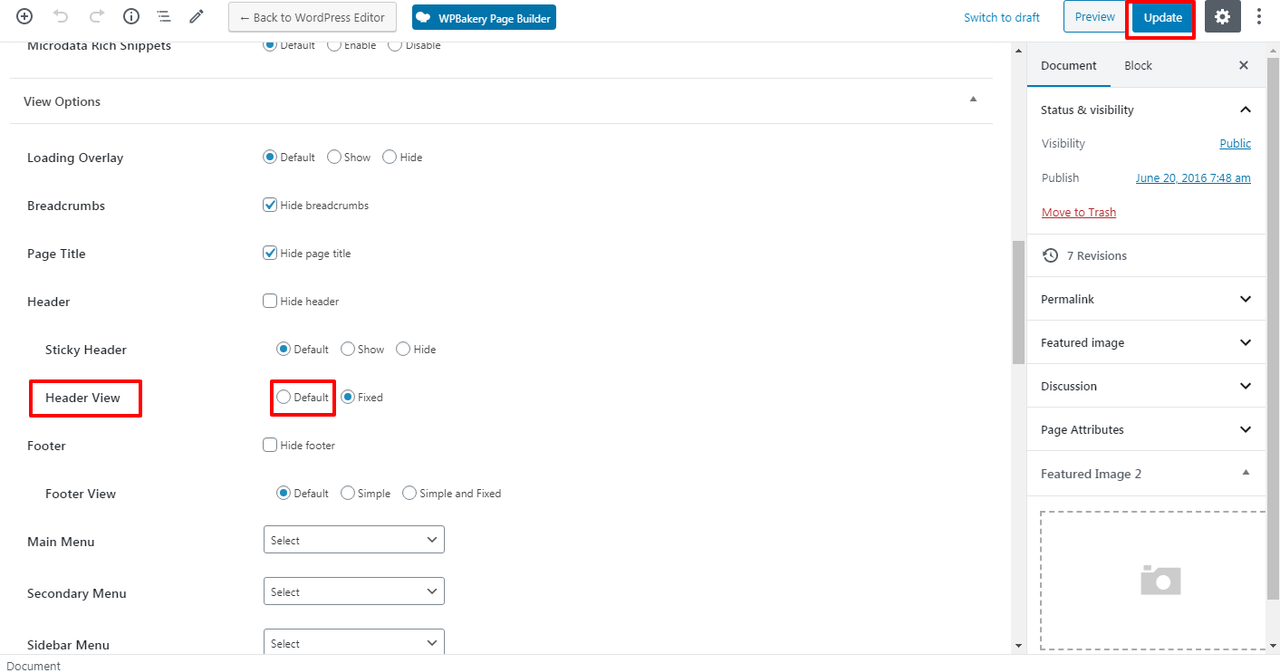Select Default for Header View

point(284,397)
